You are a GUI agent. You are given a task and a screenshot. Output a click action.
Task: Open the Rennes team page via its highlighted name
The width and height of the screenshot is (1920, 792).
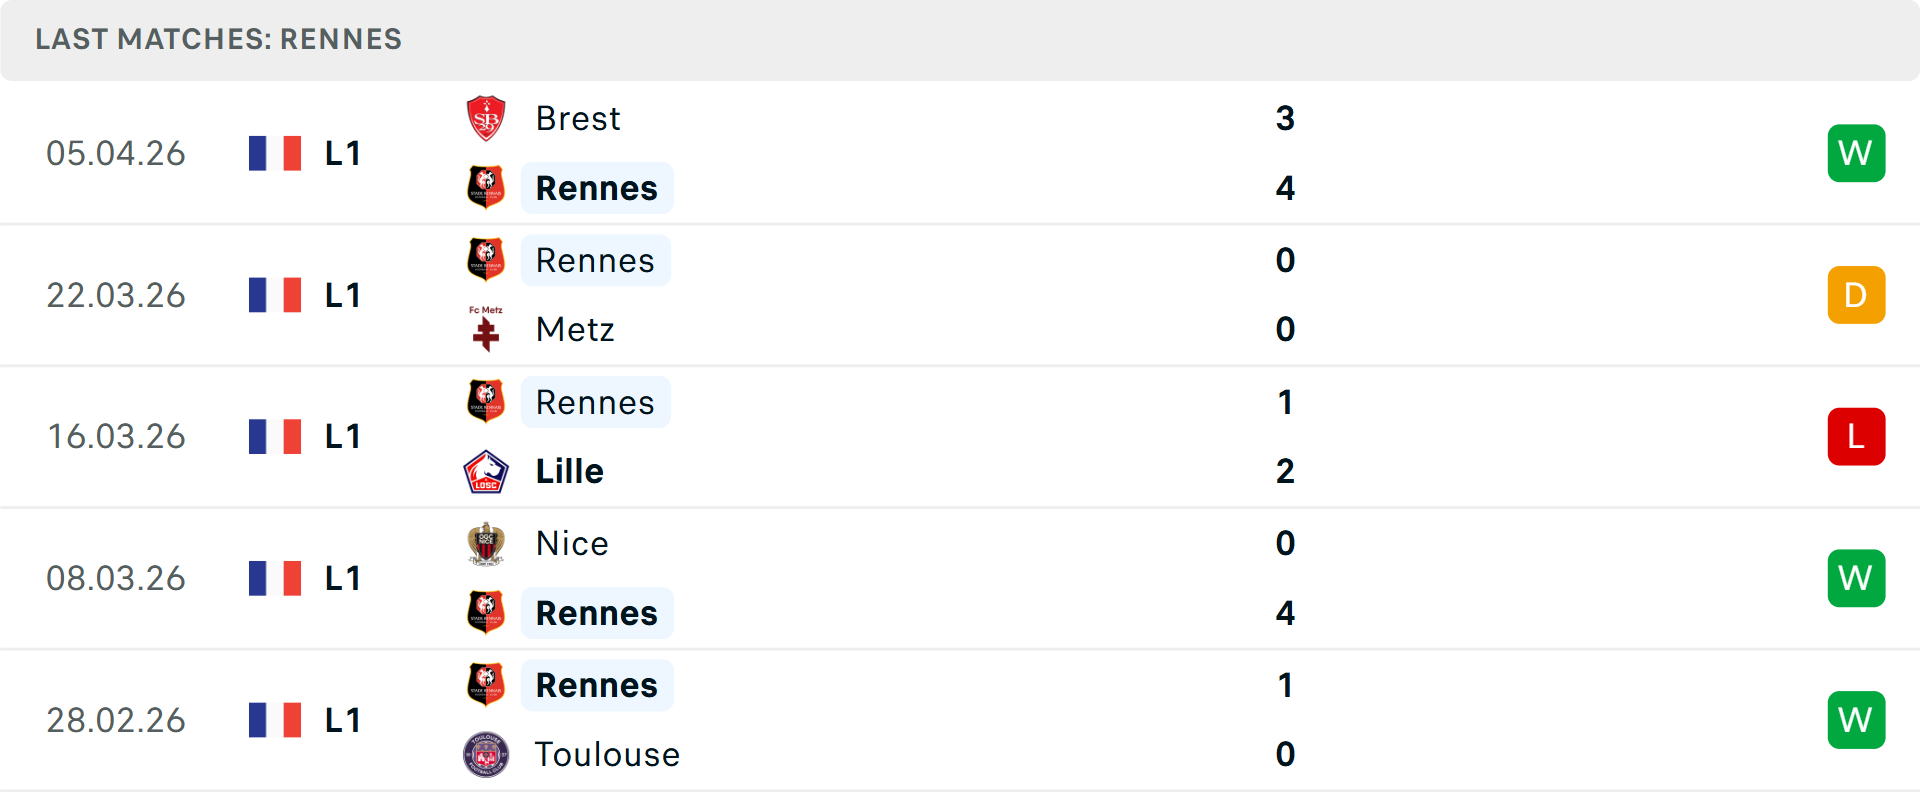tap(597, 187)
